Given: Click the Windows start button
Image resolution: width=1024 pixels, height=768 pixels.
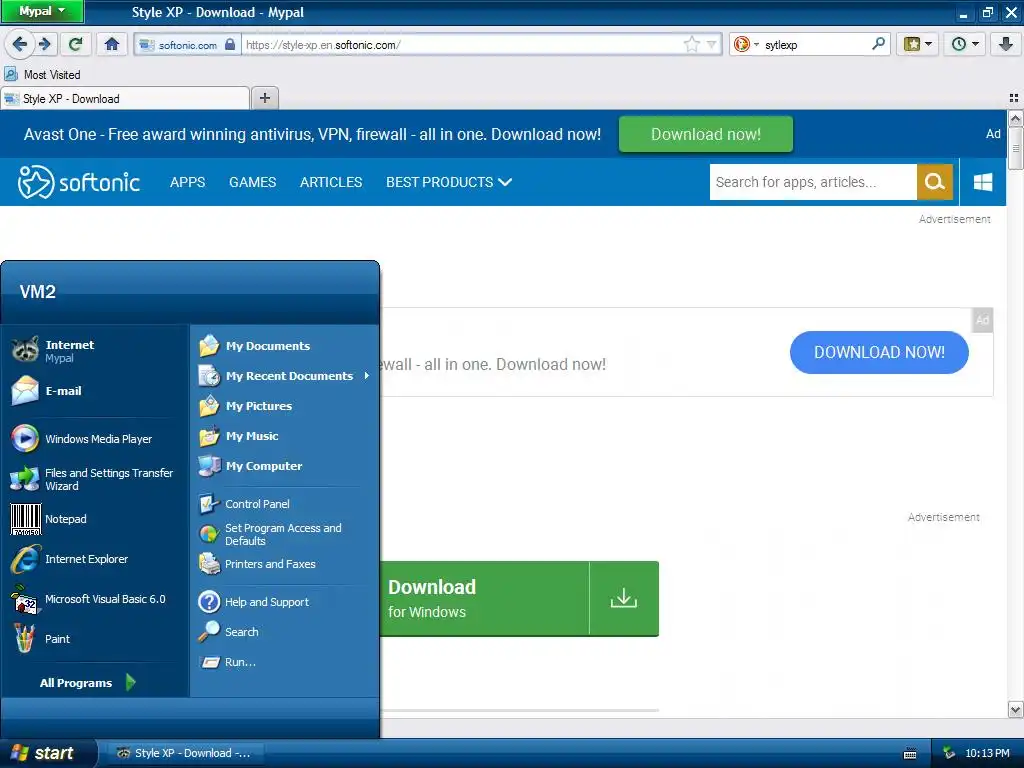Looking at the screenshot, I should tap(48, 753).
